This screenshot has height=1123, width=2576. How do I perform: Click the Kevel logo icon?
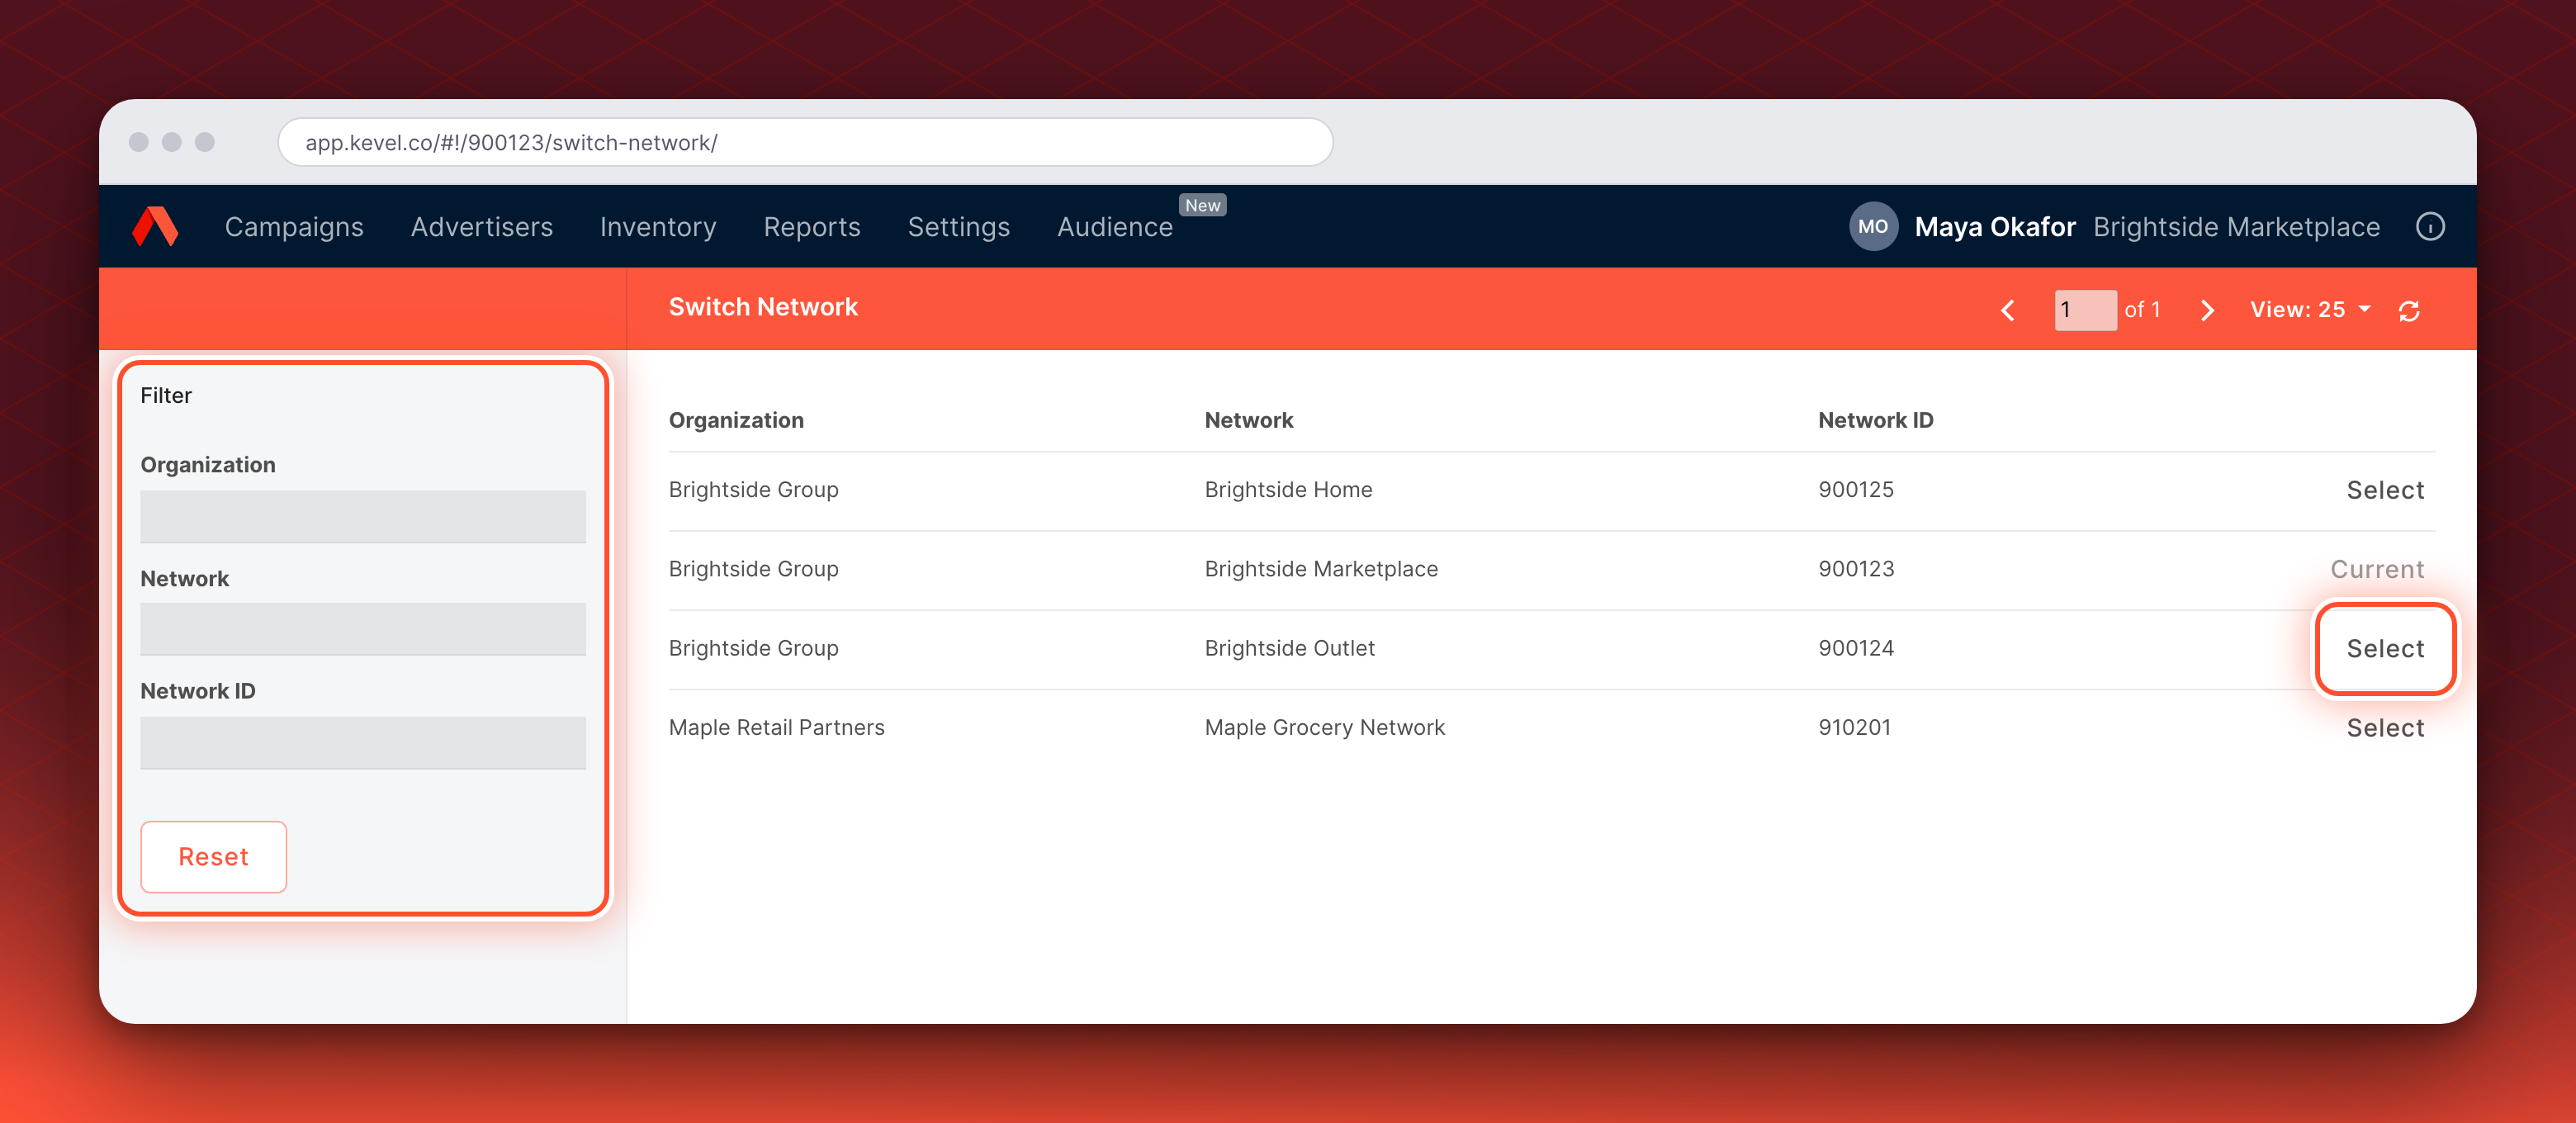tap(156, 226)
